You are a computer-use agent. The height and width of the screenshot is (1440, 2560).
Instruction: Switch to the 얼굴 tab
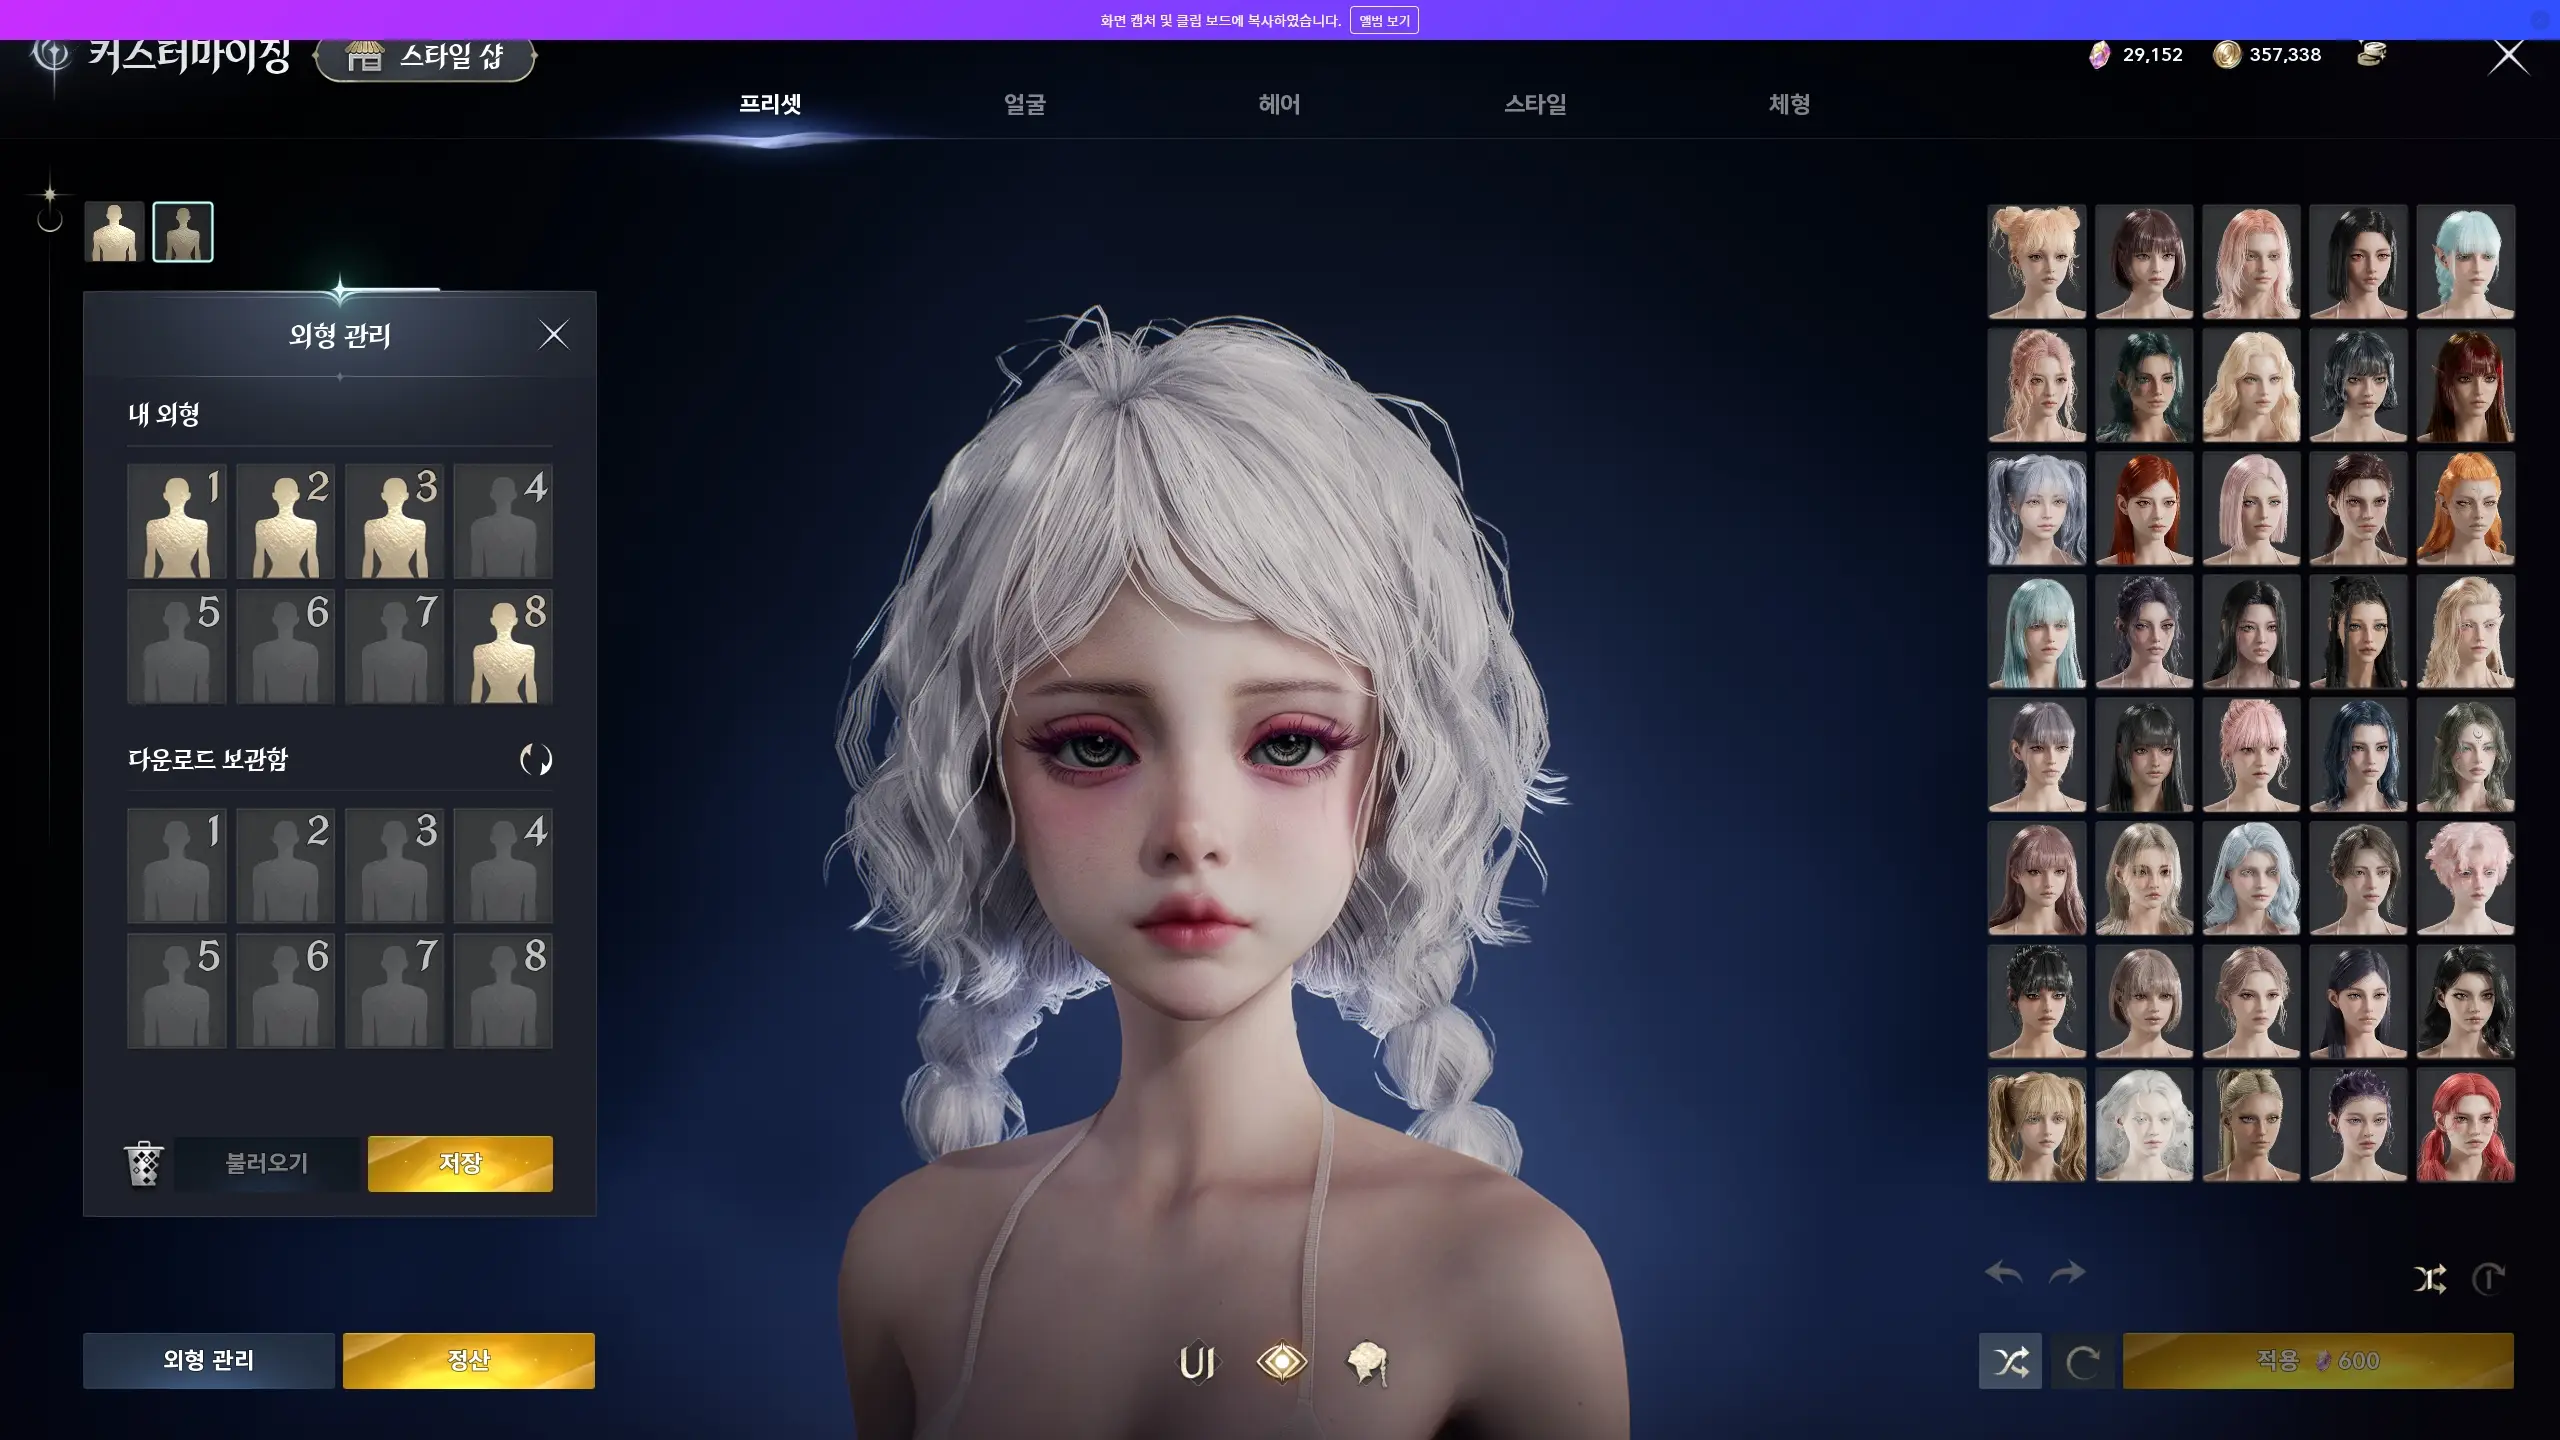coord(1024,104)
